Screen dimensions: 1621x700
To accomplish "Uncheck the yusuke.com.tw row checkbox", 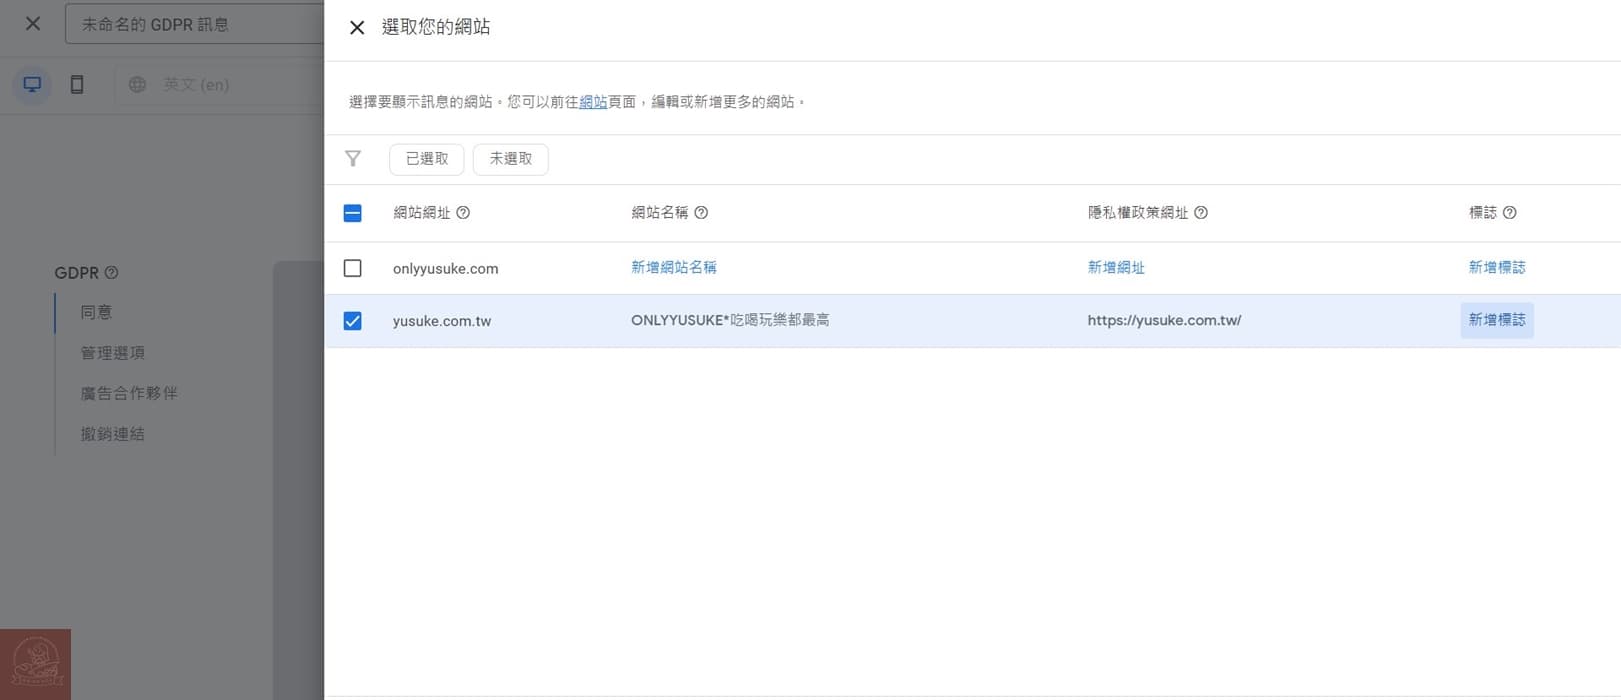I will (352, 321).
